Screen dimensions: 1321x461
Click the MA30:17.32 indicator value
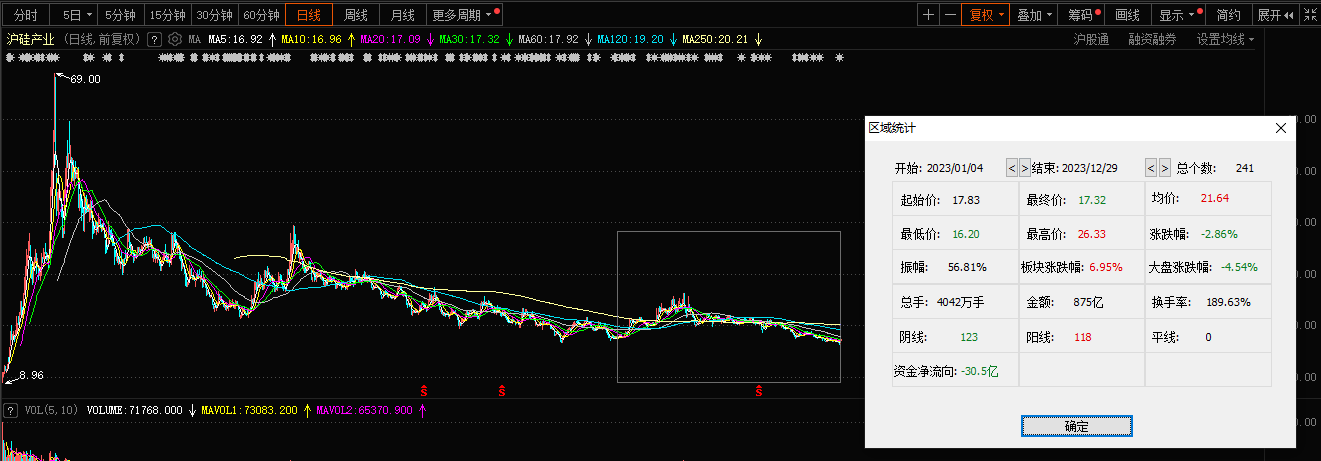(x=469, y=39)
